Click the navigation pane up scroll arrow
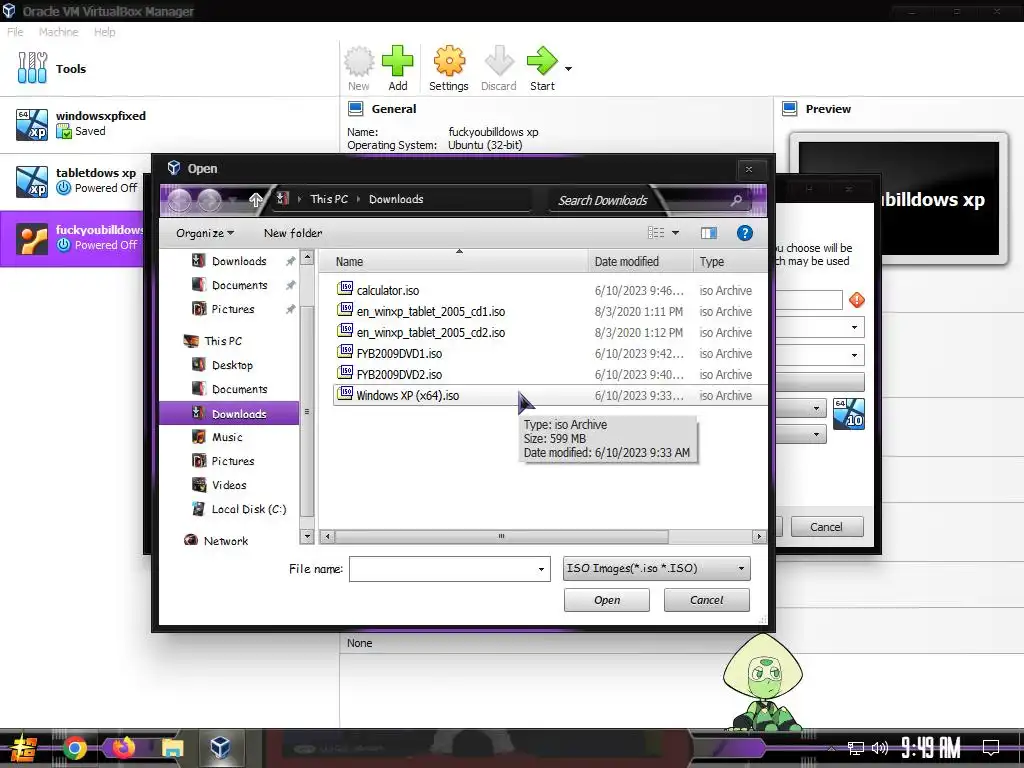 click(307, 257)
